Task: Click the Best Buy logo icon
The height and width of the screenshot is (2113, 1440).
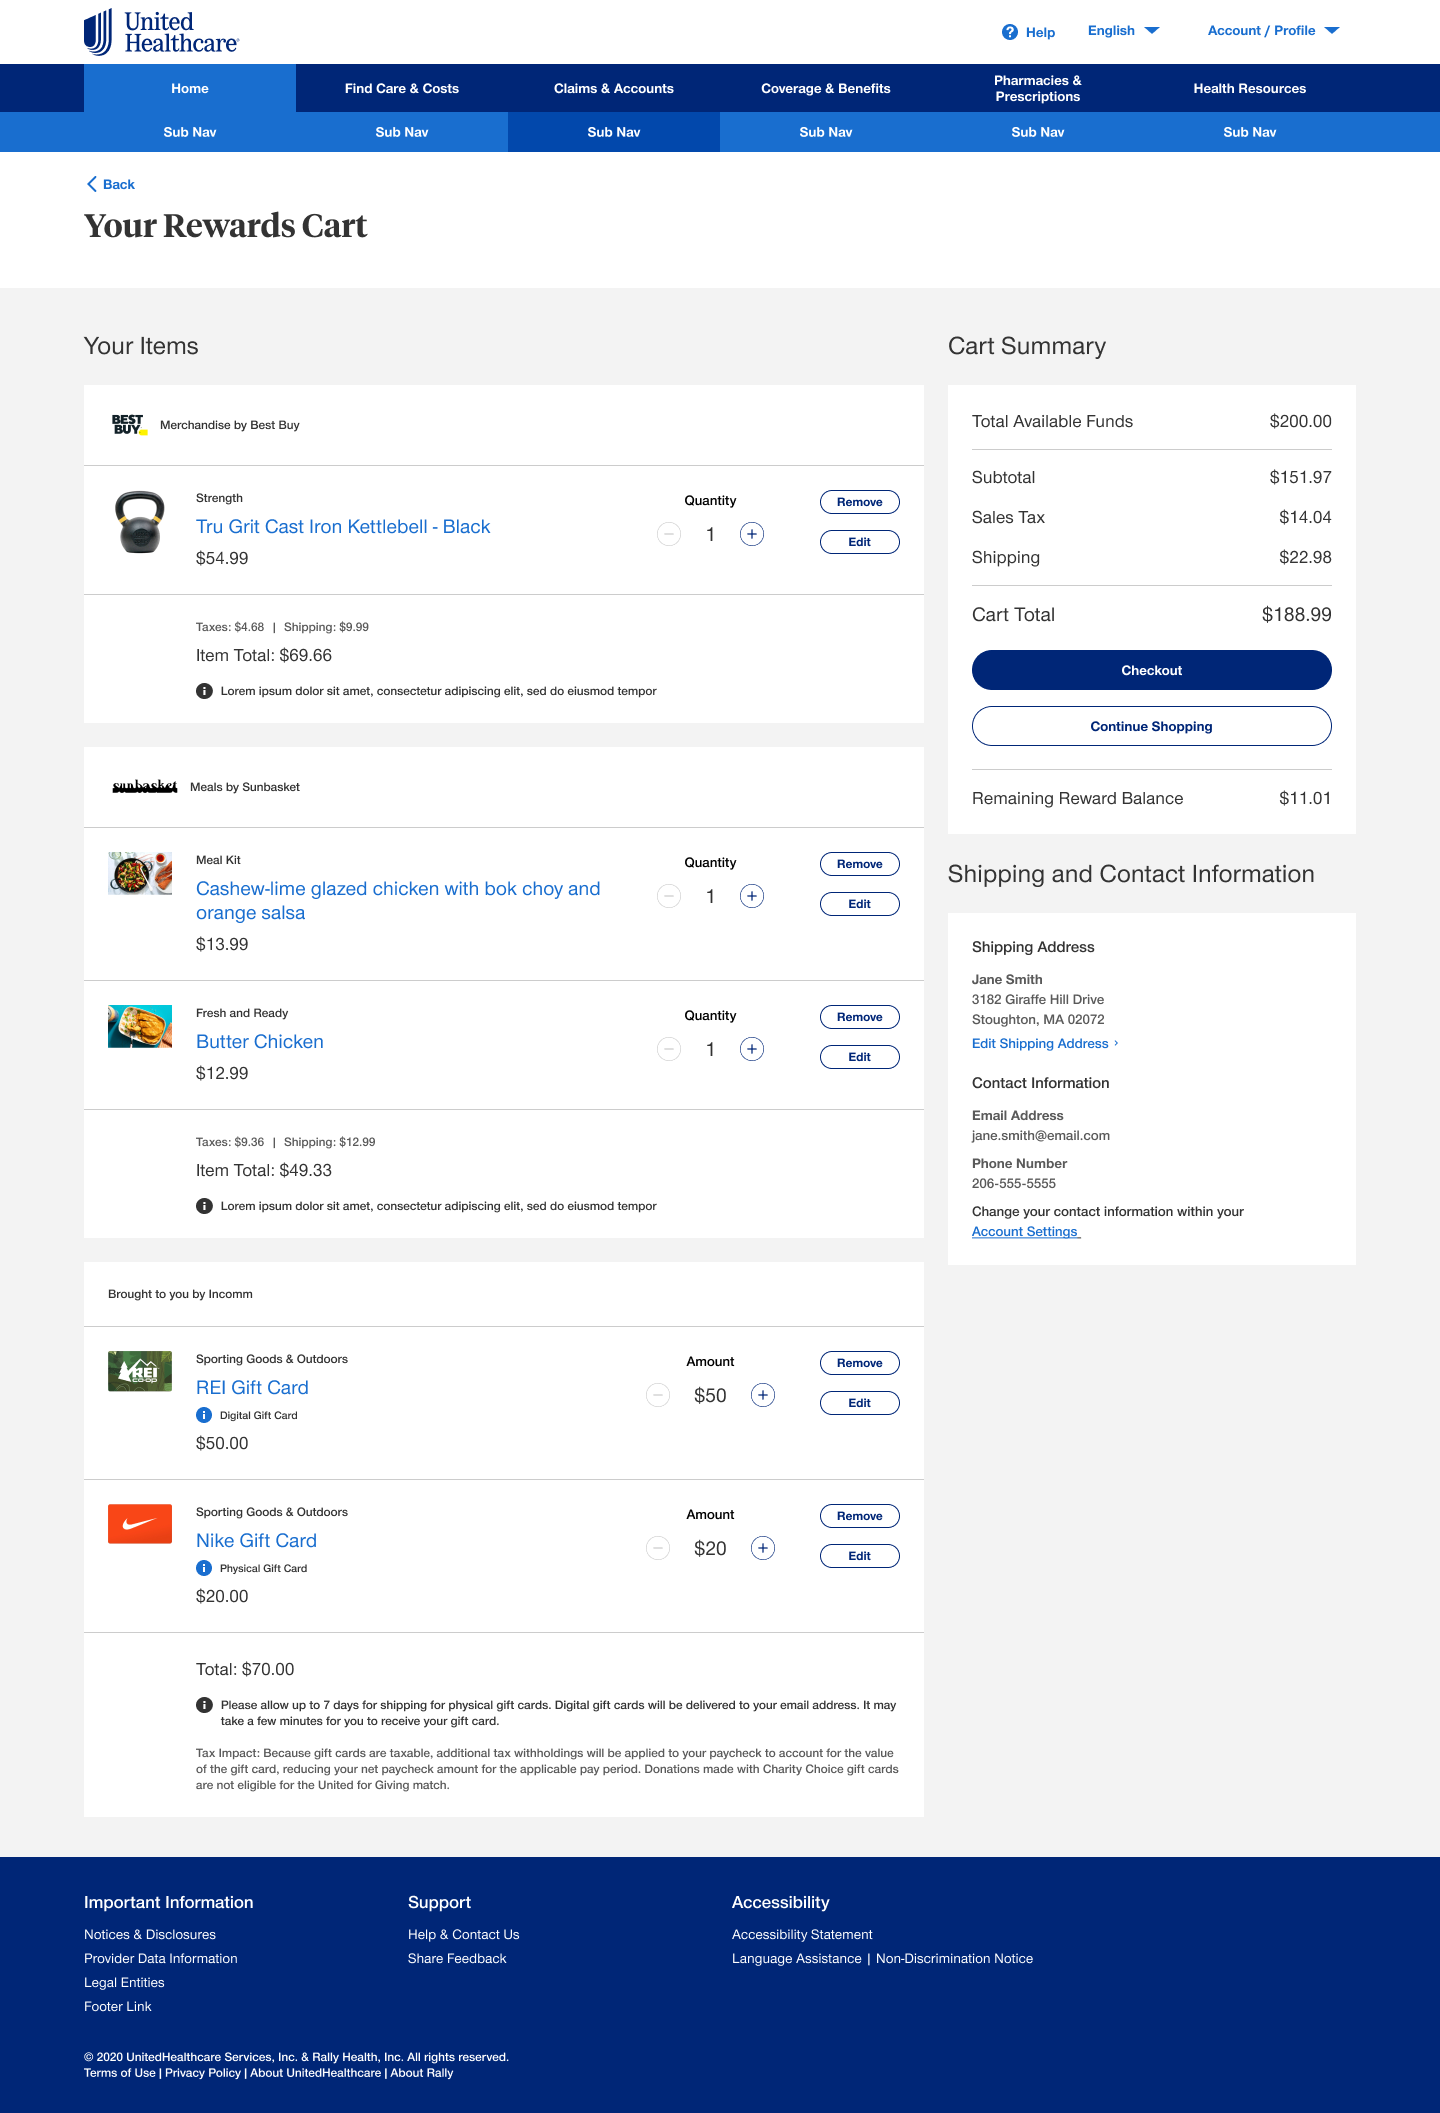Action: tap(129, 425)
